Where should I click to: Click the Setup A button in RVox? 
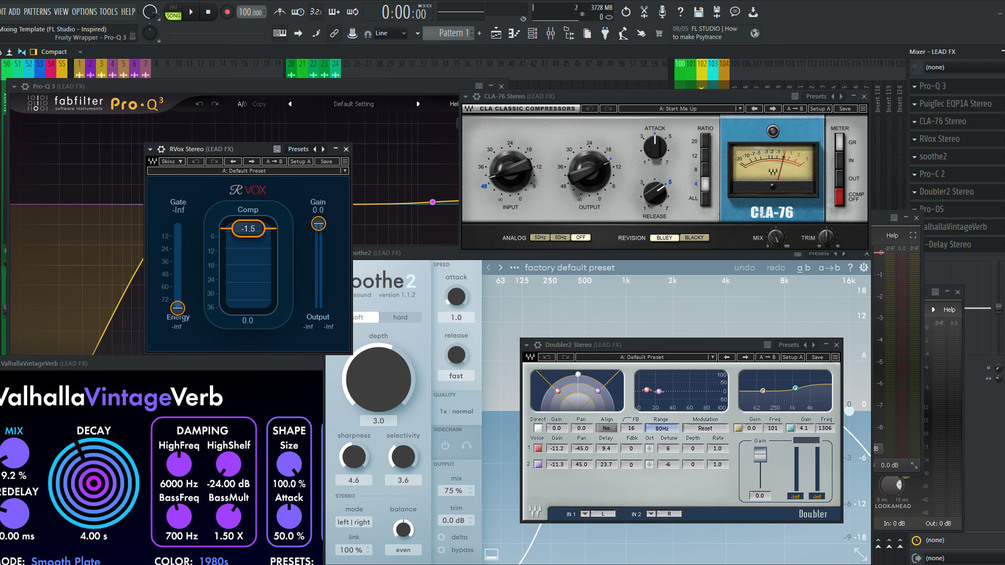(299, 161)
